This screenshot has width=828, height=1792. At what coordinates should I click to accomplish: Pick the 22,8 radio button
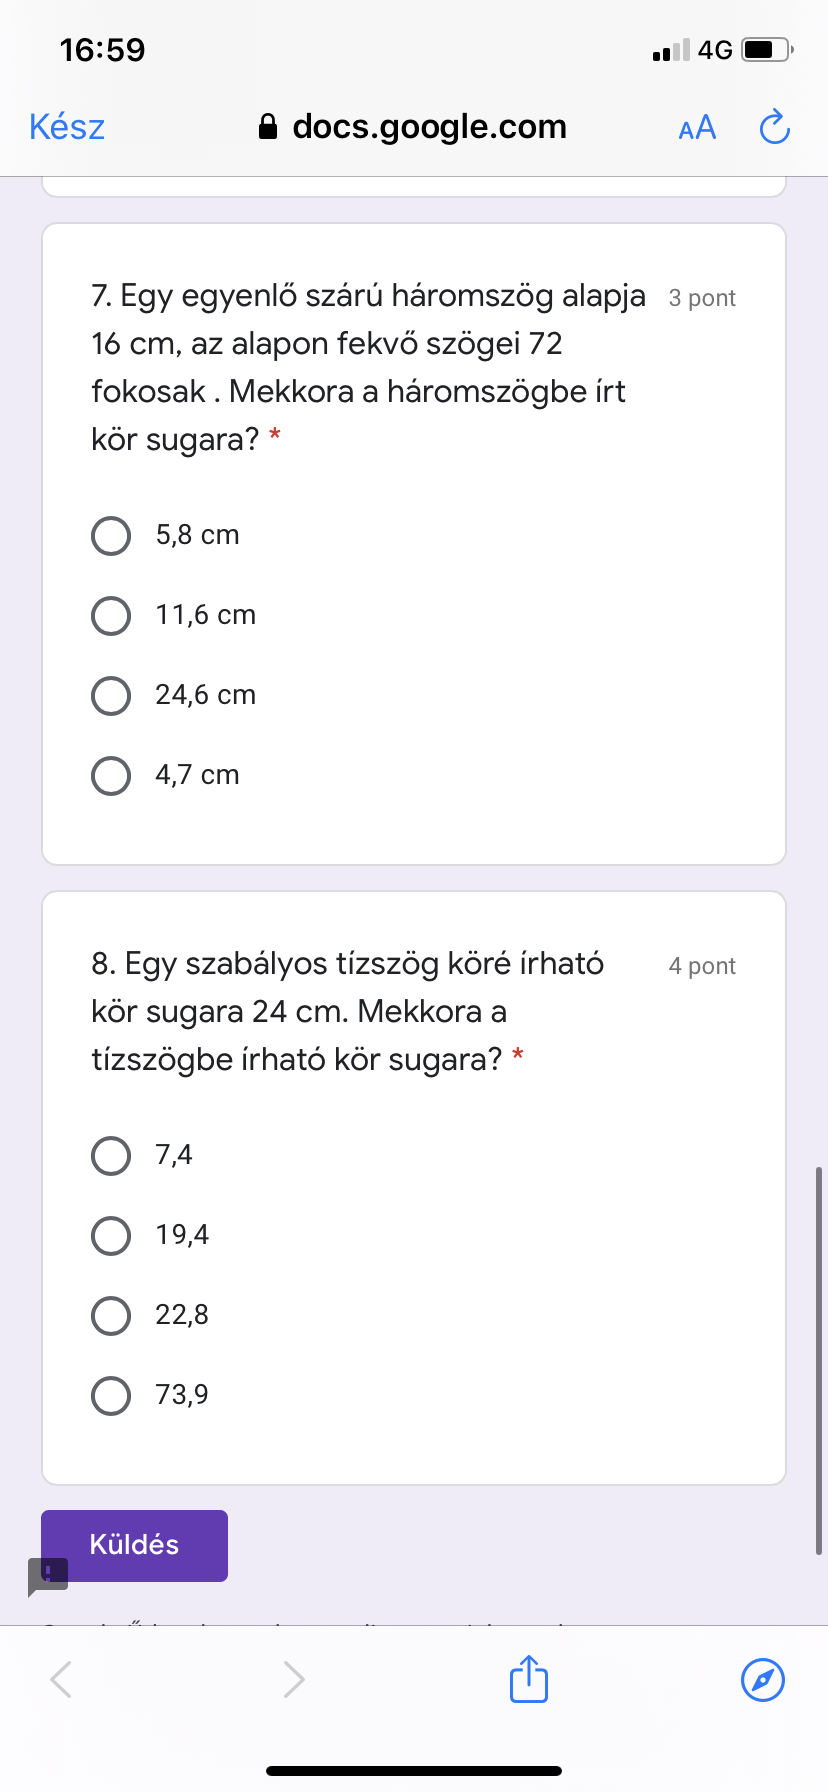click(x=111, y=1316)
